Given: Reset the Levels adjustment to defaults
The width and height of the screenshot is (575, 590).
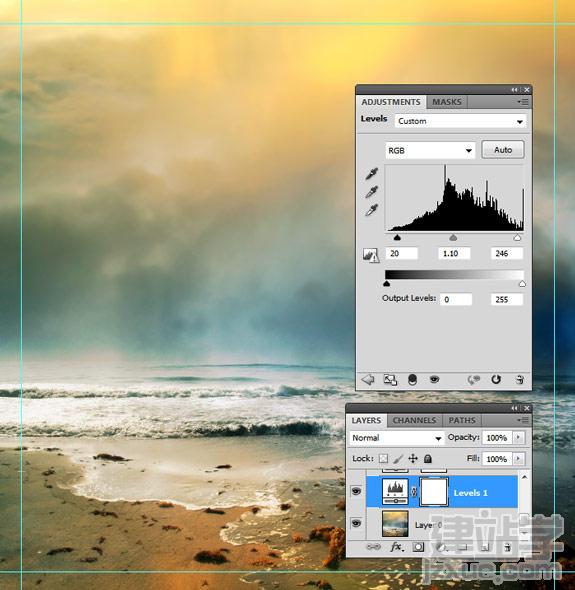Looking at the screenshot, I should coord(496,379).
